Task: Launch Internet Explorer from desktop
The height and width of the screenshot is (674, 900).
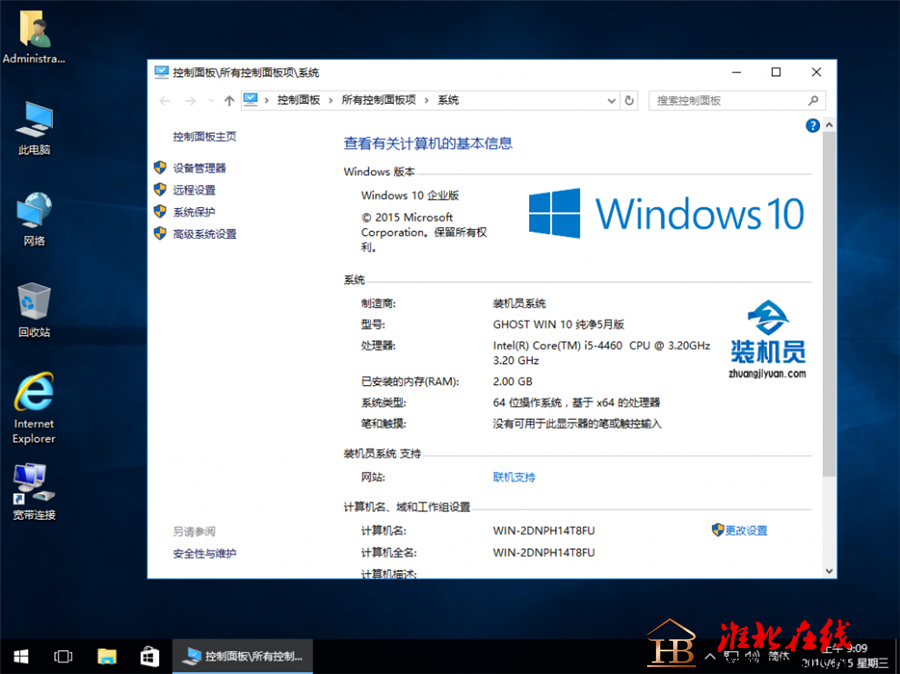Action: [x=34, y=408]
